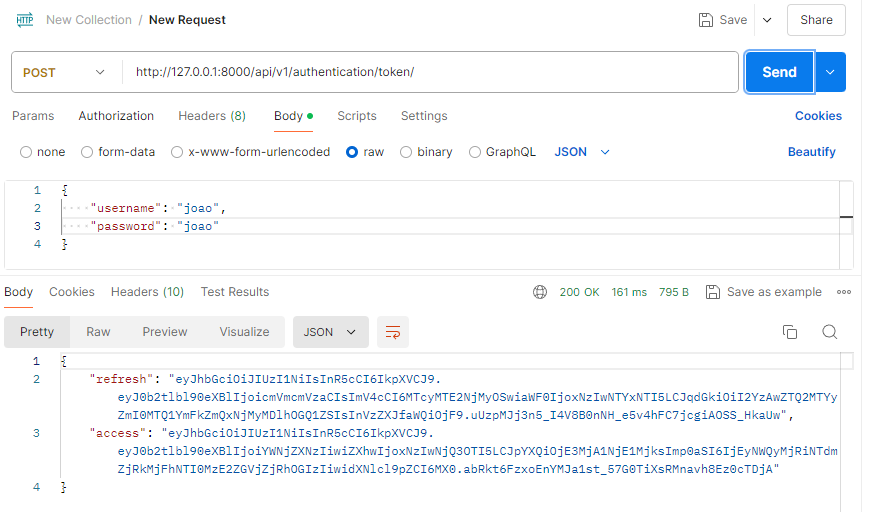874x512 pixels.
Task: Click the HTTP request type icon
Action: (x=25, y=20)
